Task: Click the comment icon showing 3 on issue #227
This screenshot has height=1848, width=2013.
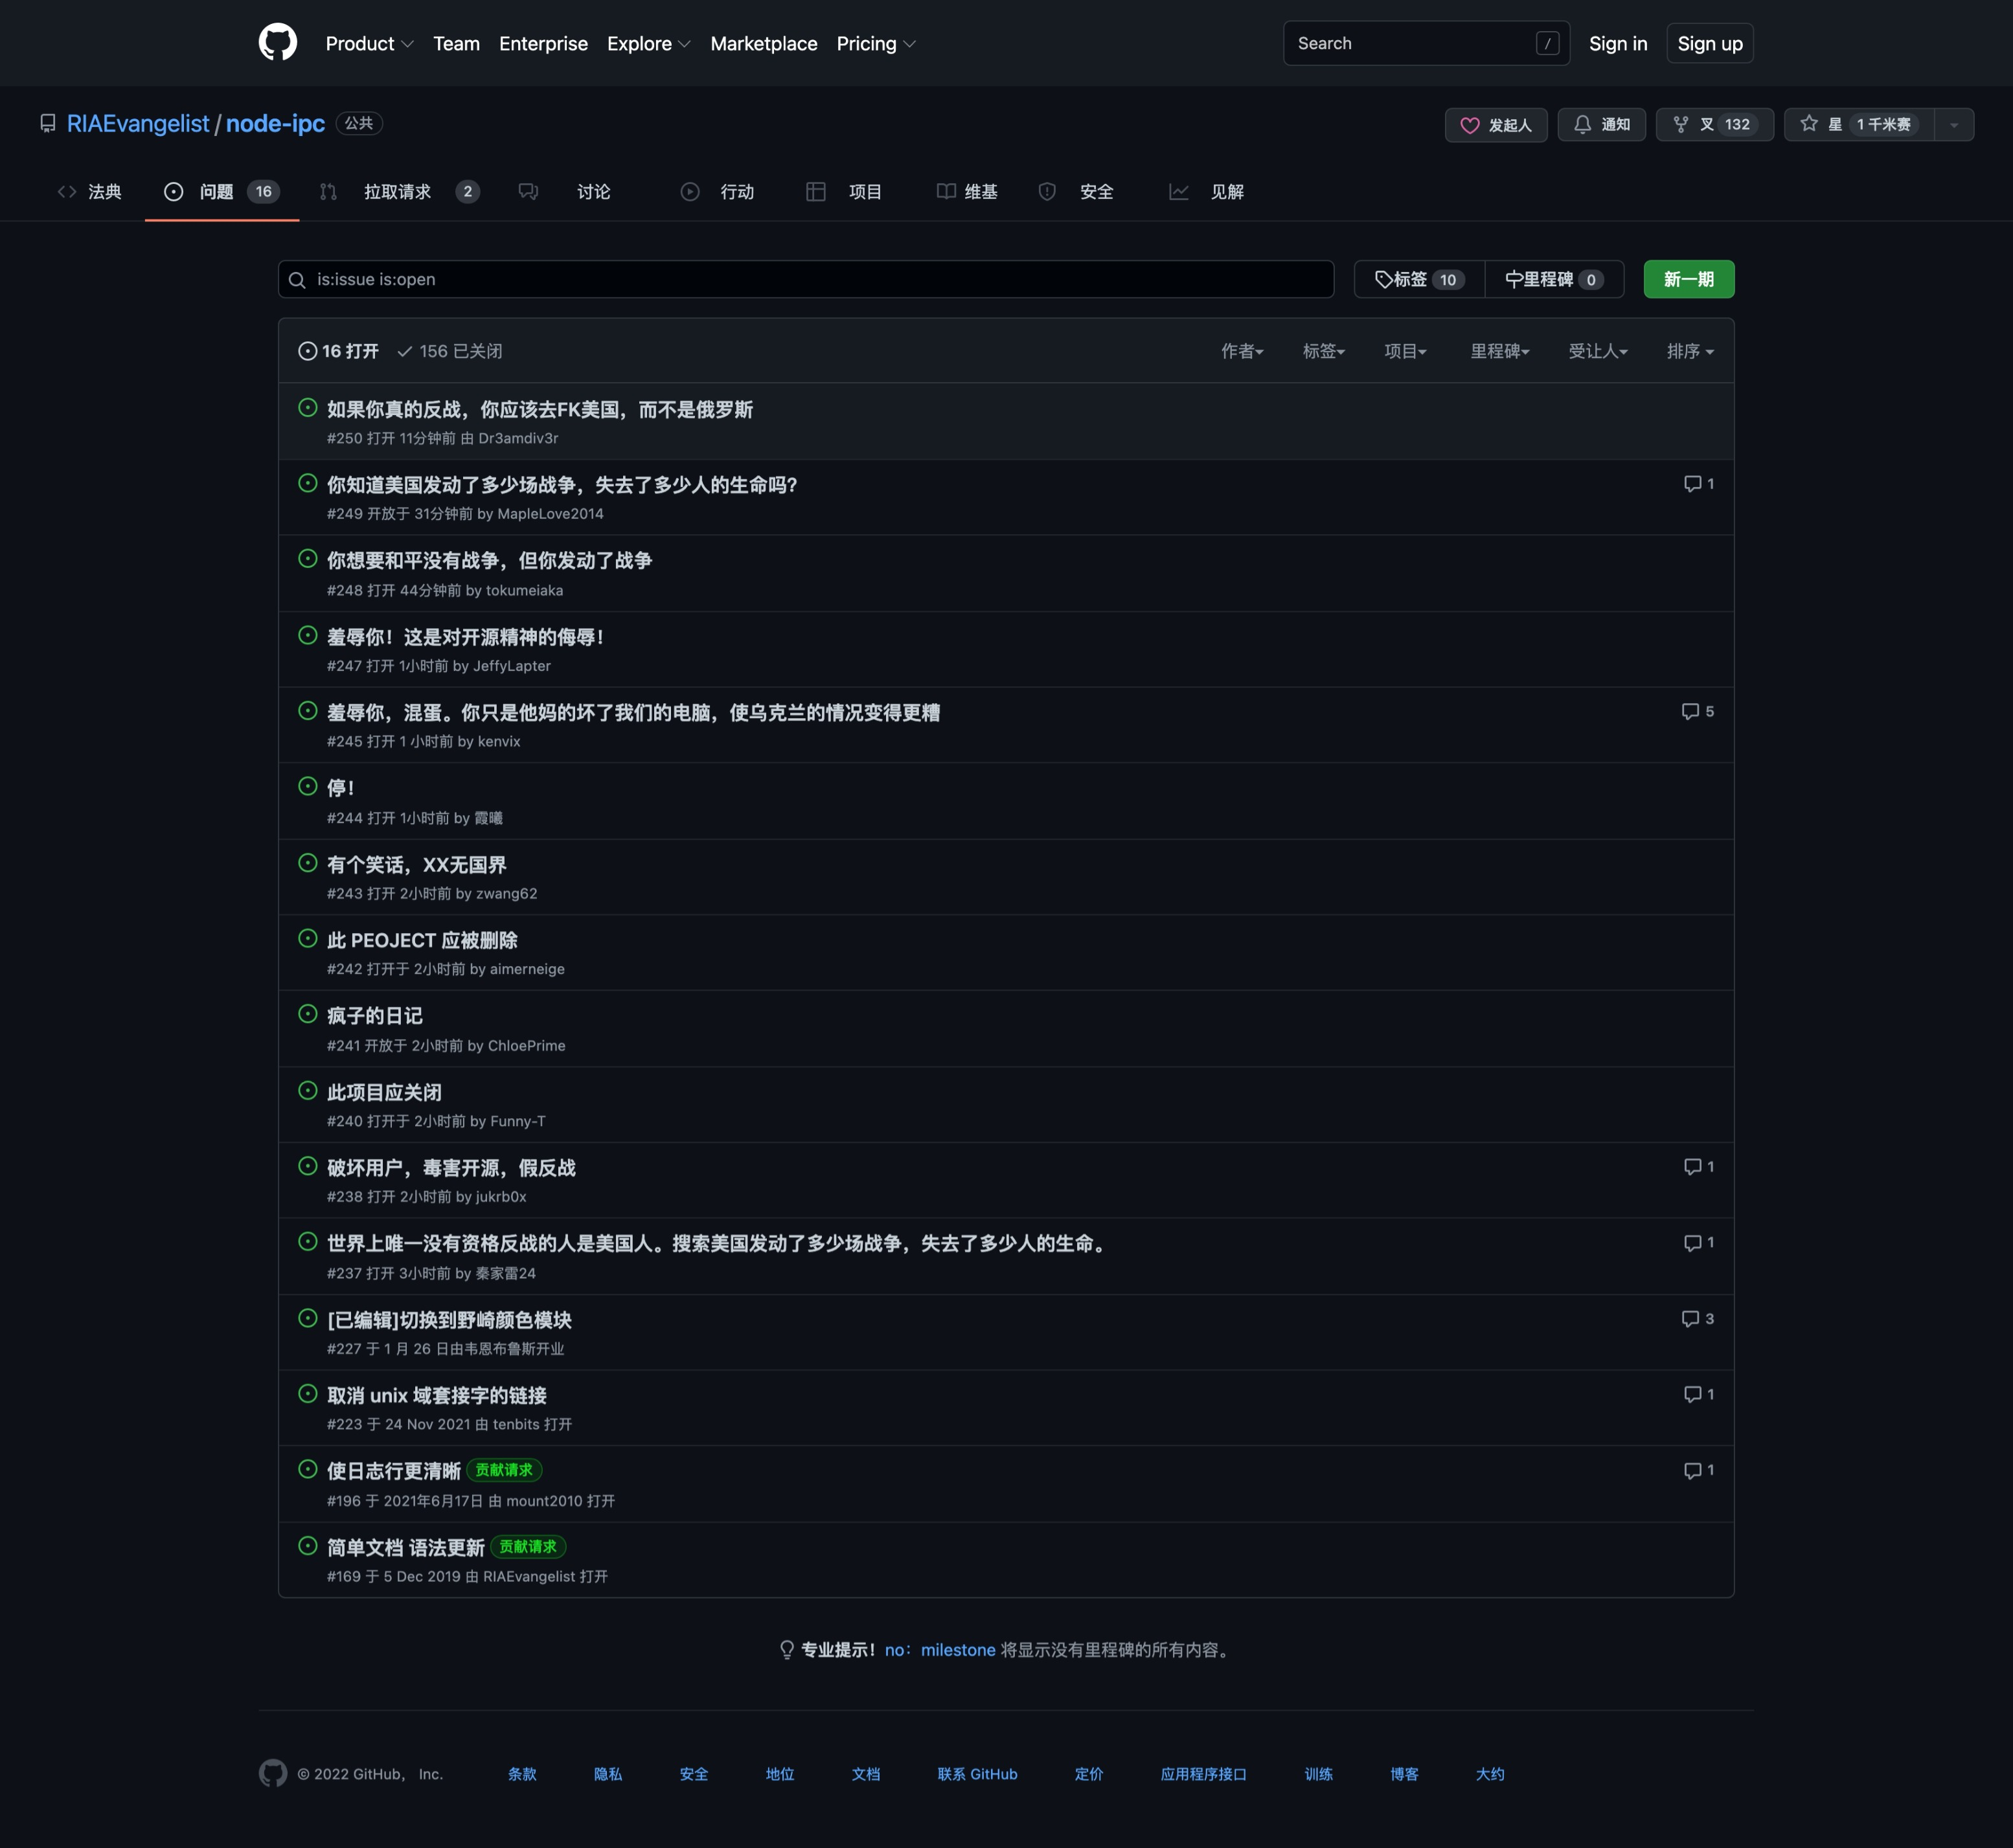Action: 1690,1319
